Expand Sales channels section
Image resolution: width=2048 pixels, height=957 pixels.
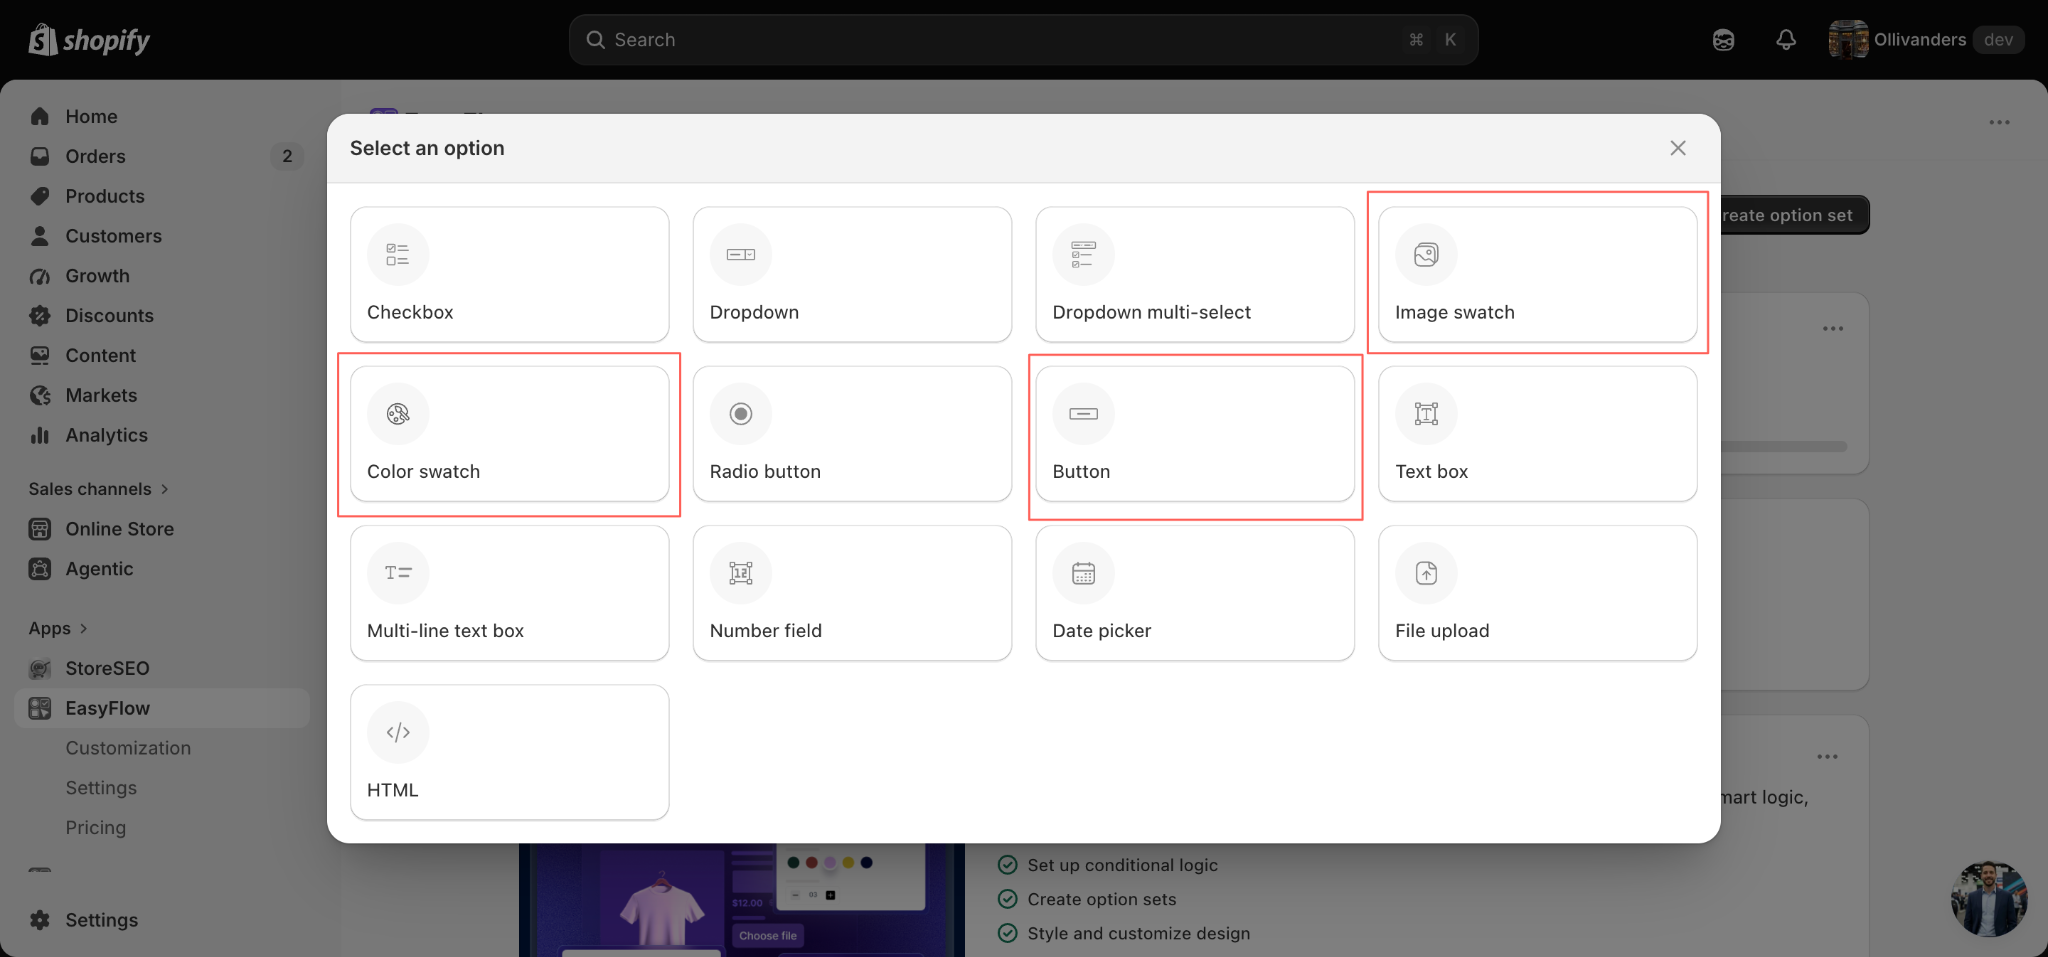pos(99,489)
